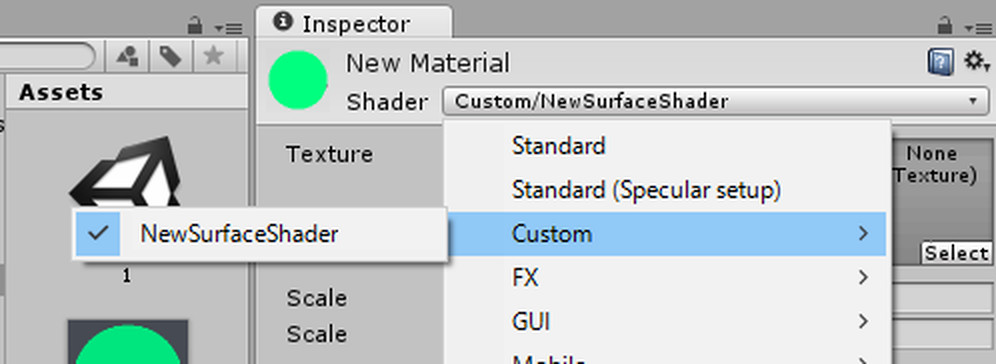This screenshot has height=364, width=996.
Task: Select the Unity scene asset thumbnail
Action: coord(127,173)
